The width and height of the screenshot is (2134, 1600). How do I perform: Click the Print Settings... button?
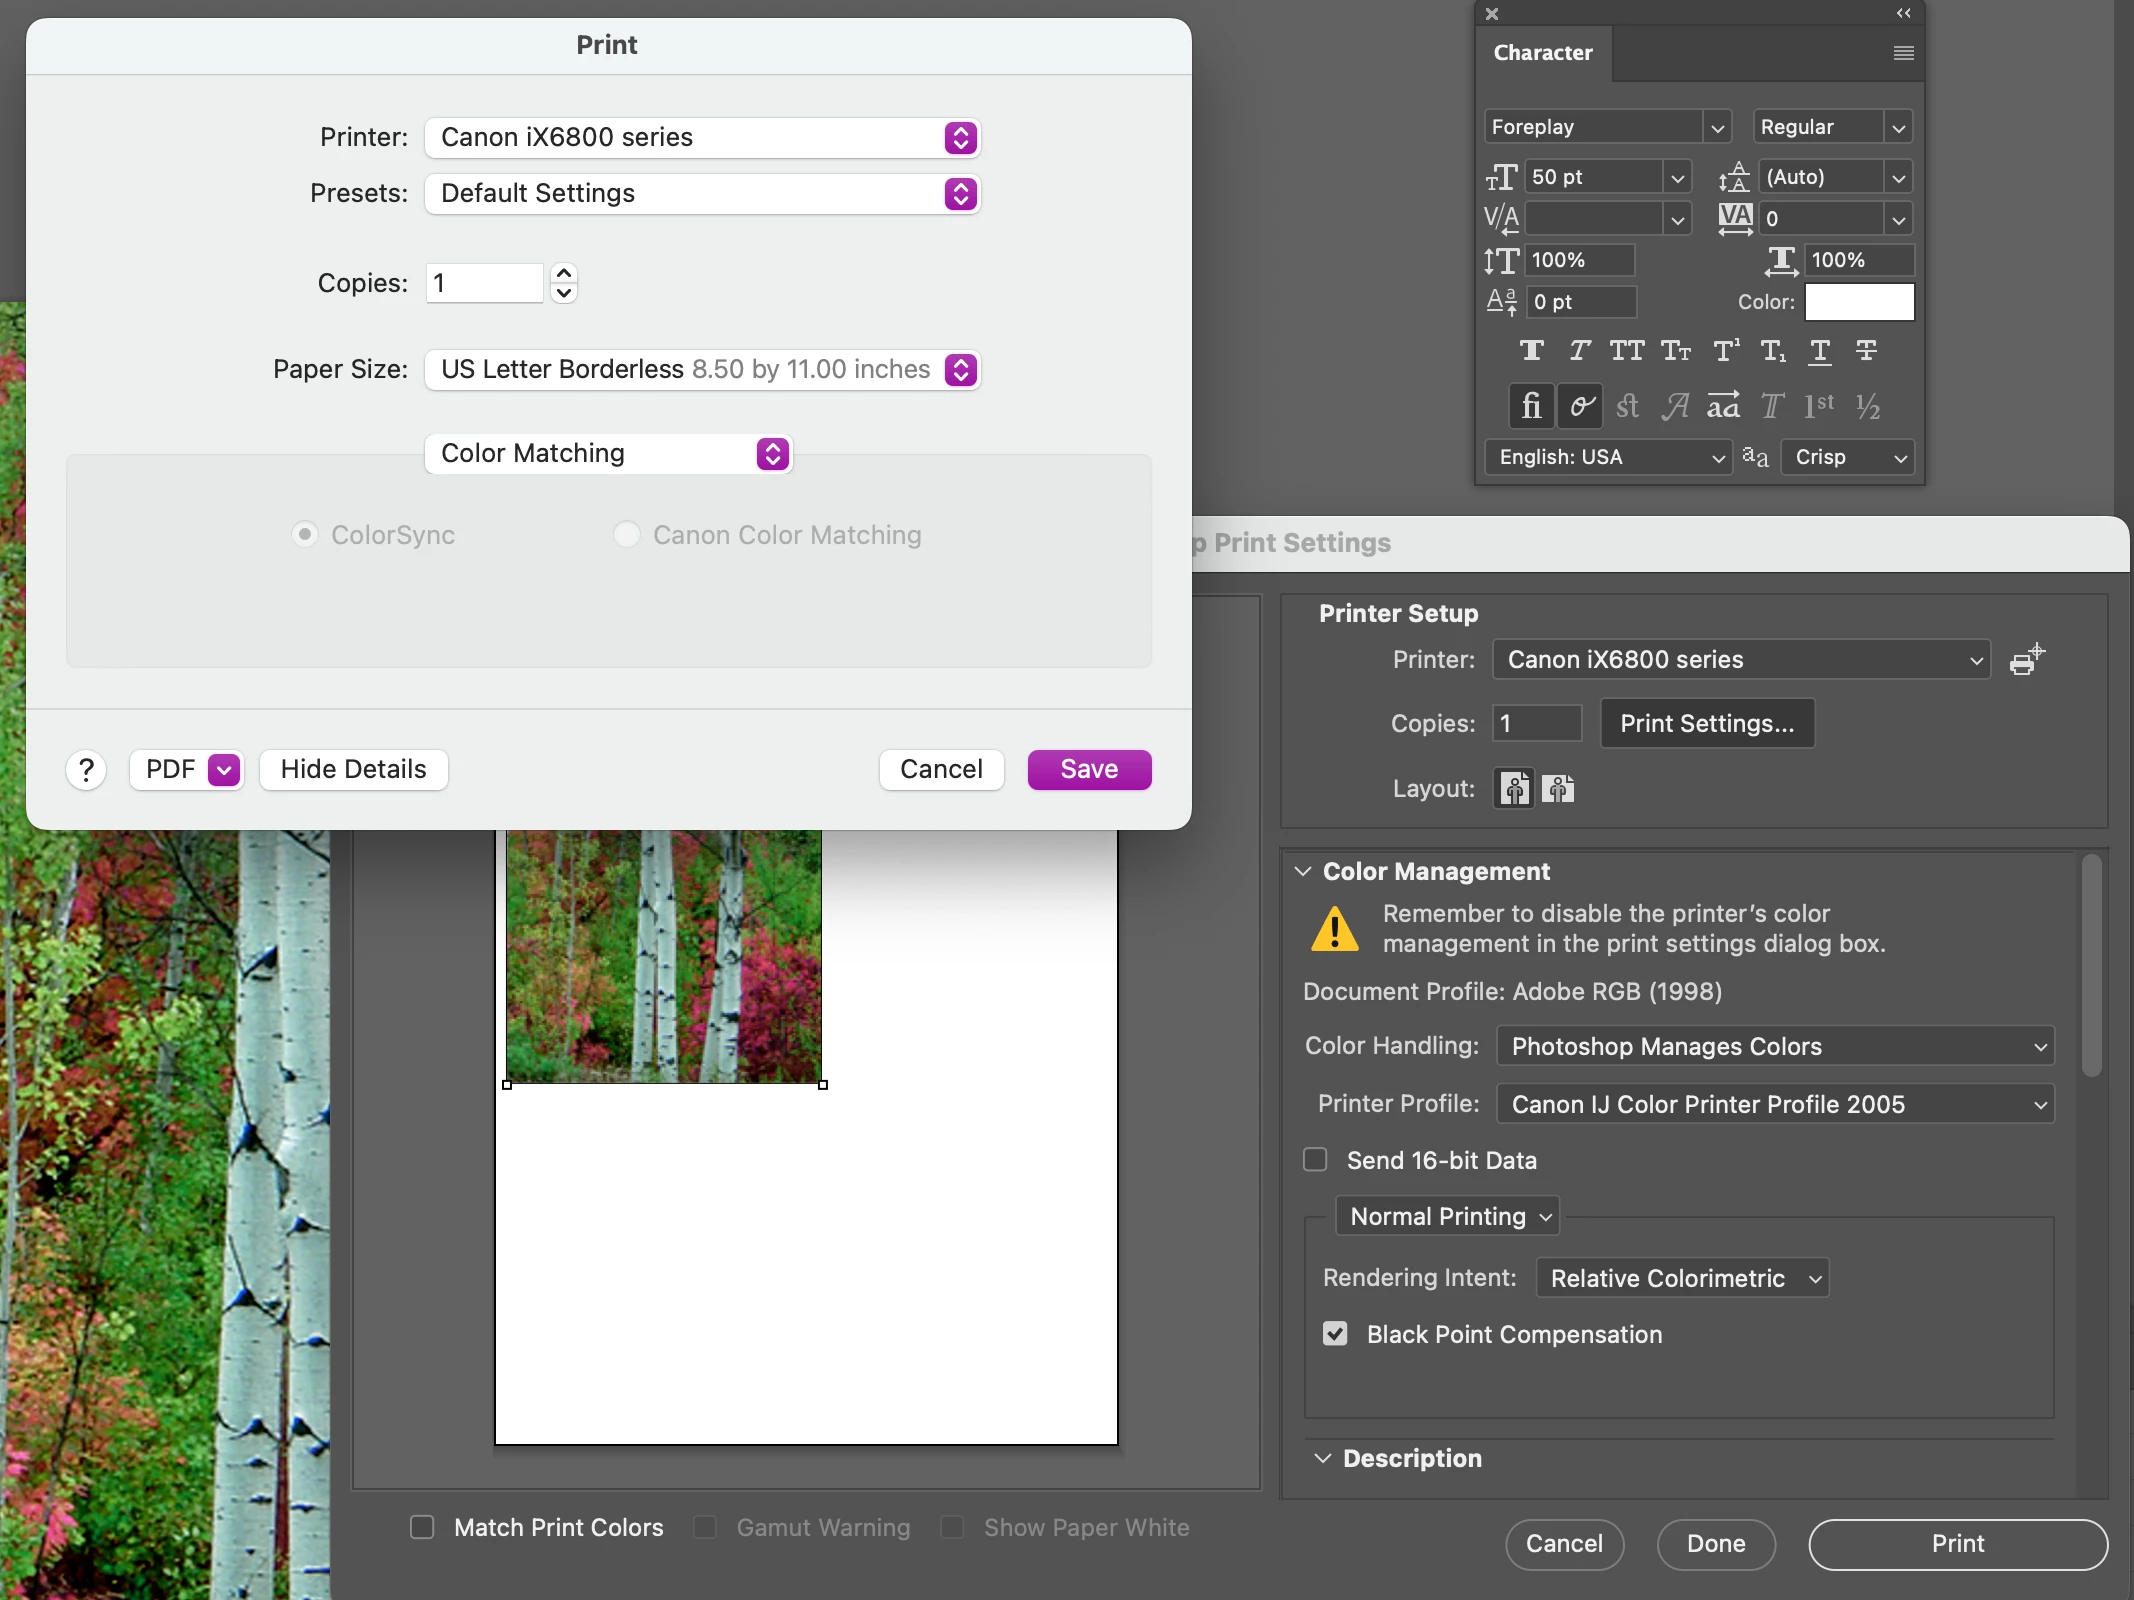coord(1707,723)
